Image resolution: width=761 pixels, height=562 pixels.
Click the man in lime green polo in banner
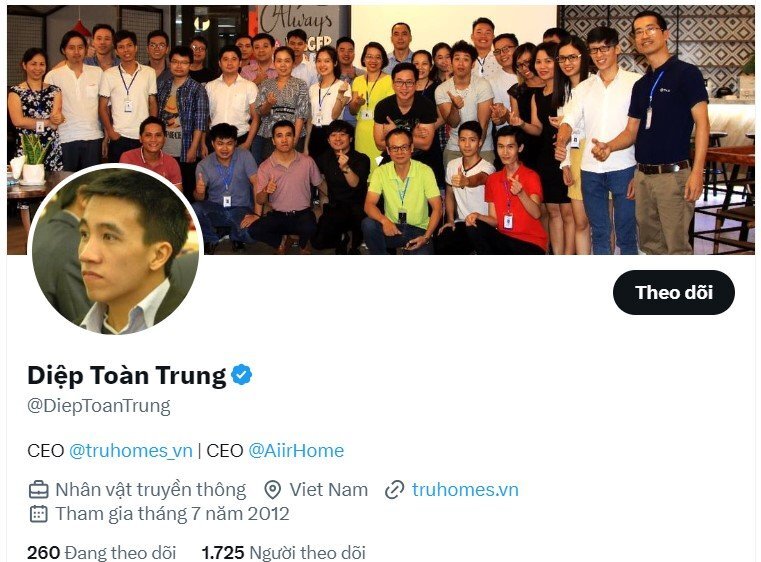[402, 189]
